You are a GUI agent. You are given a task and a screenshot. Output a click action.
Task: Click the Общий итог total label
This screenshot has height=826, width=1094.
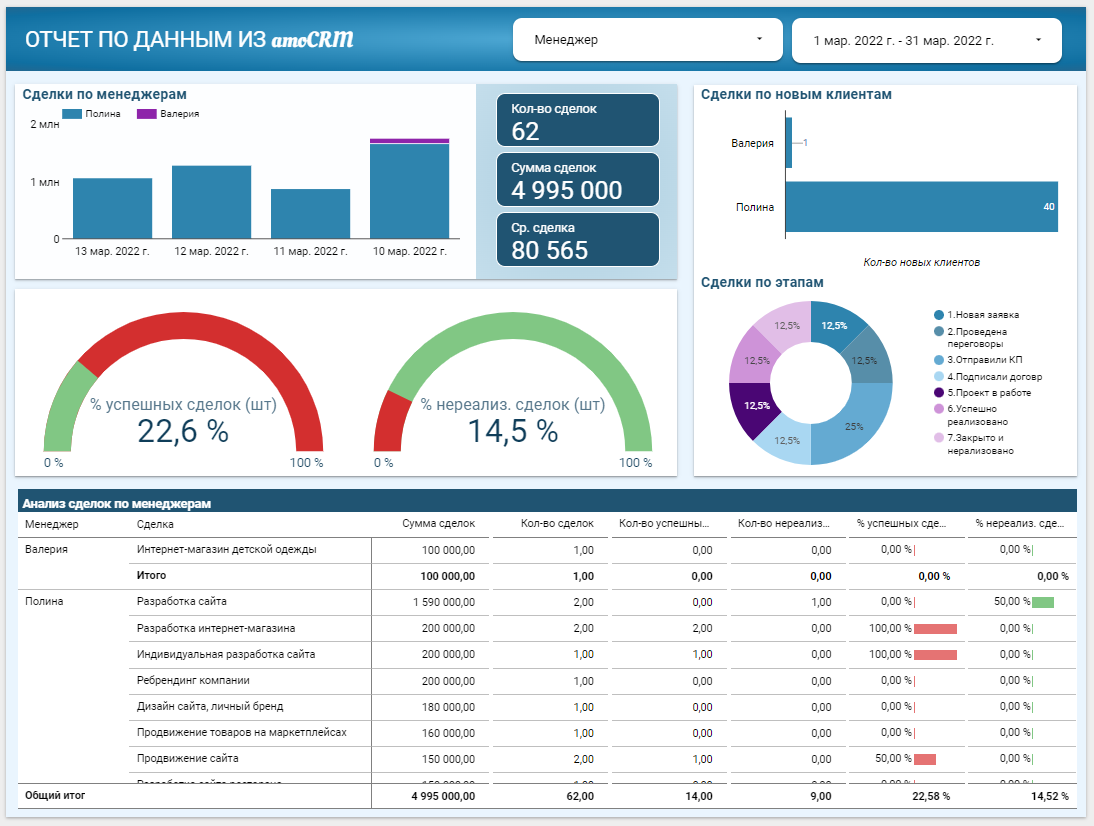point(55,795)
